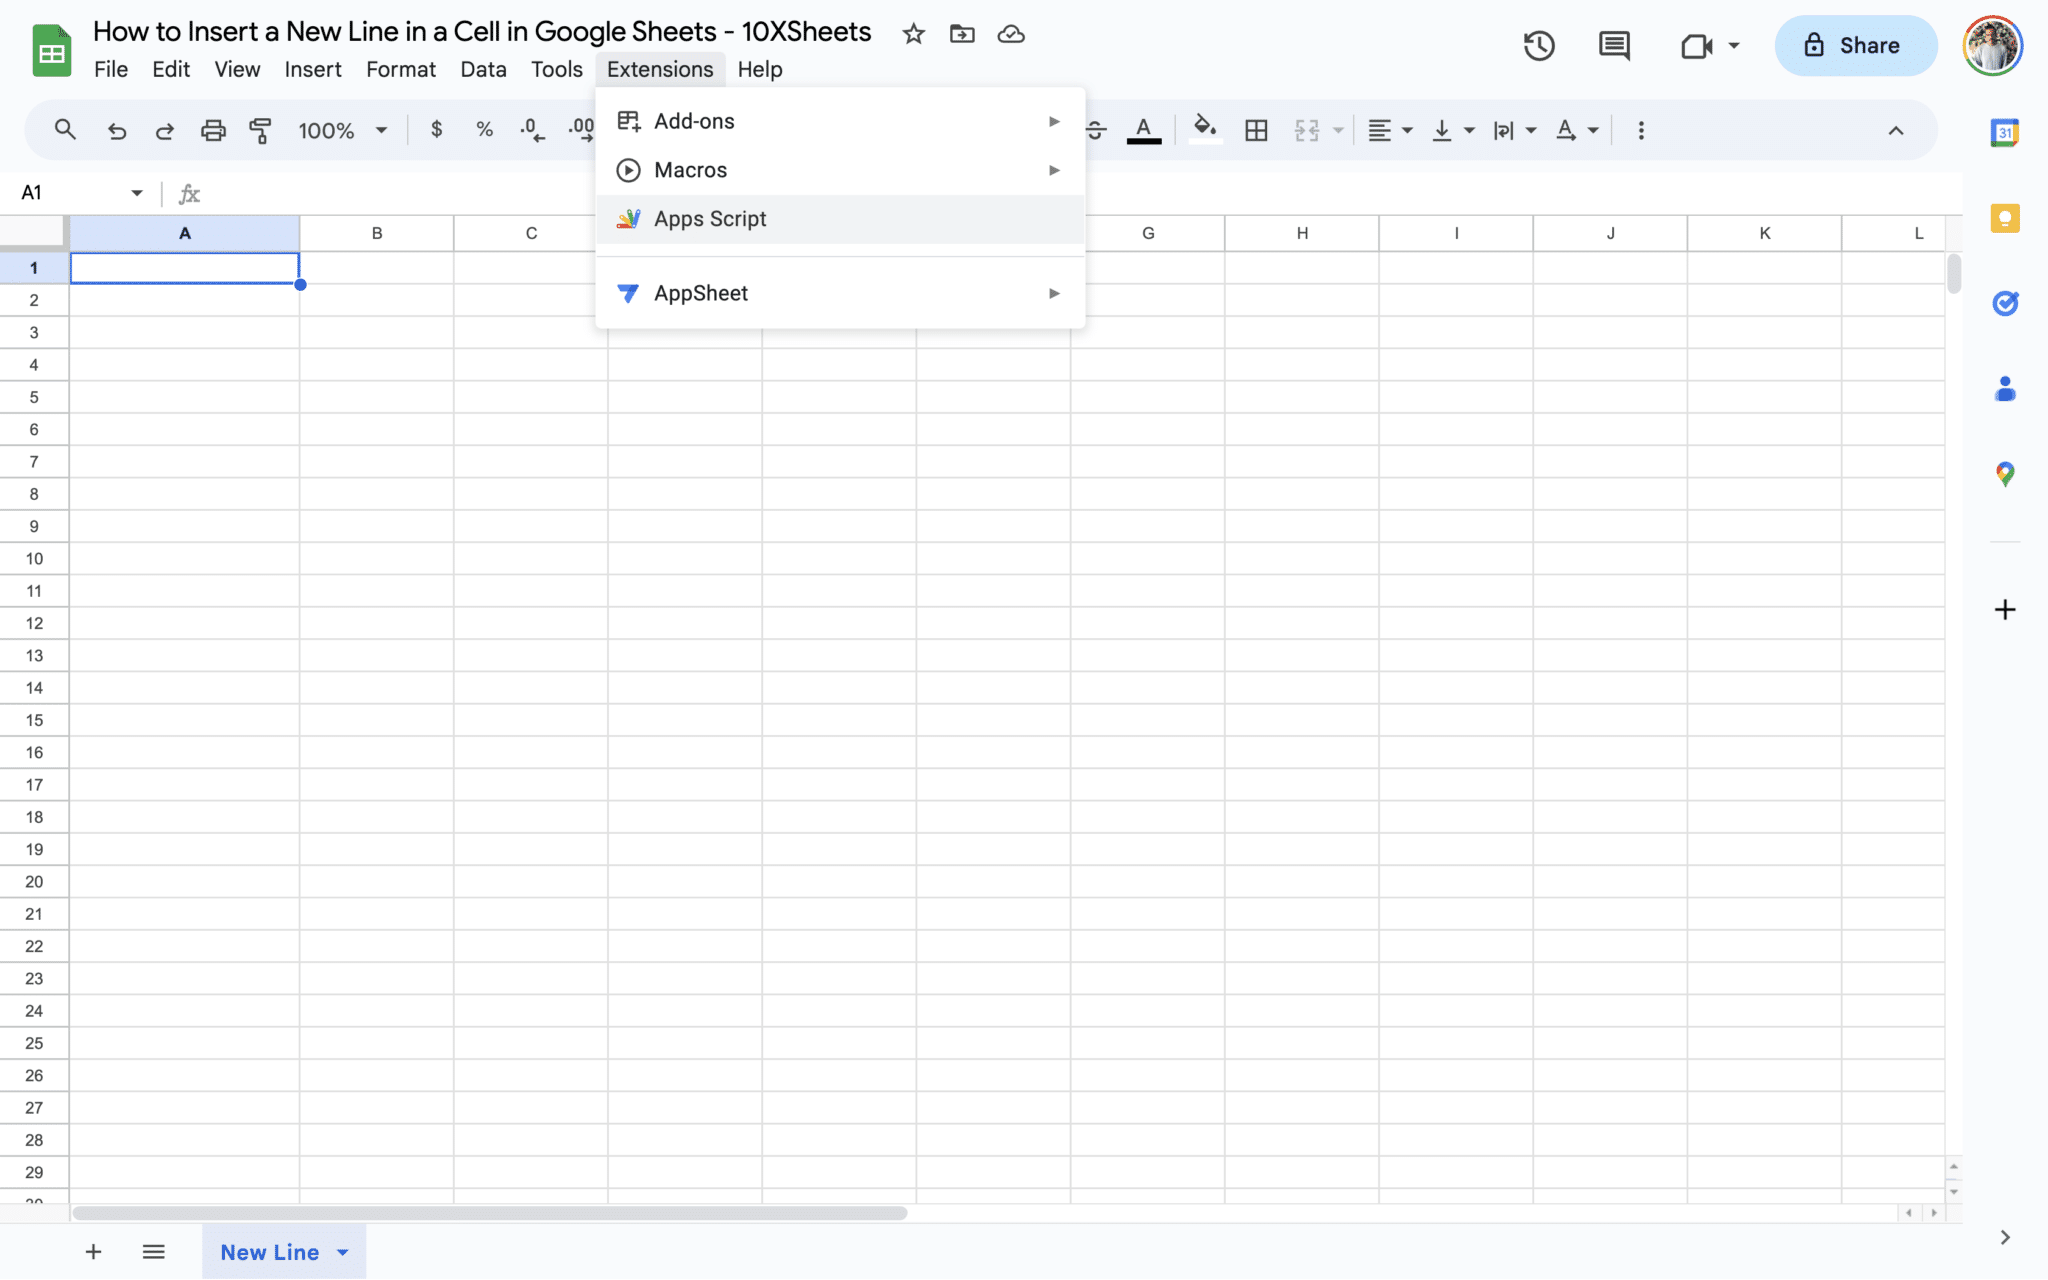Open Google Keep side panel
Screen dimensions: 2048x1280
tap(2005, 218)
